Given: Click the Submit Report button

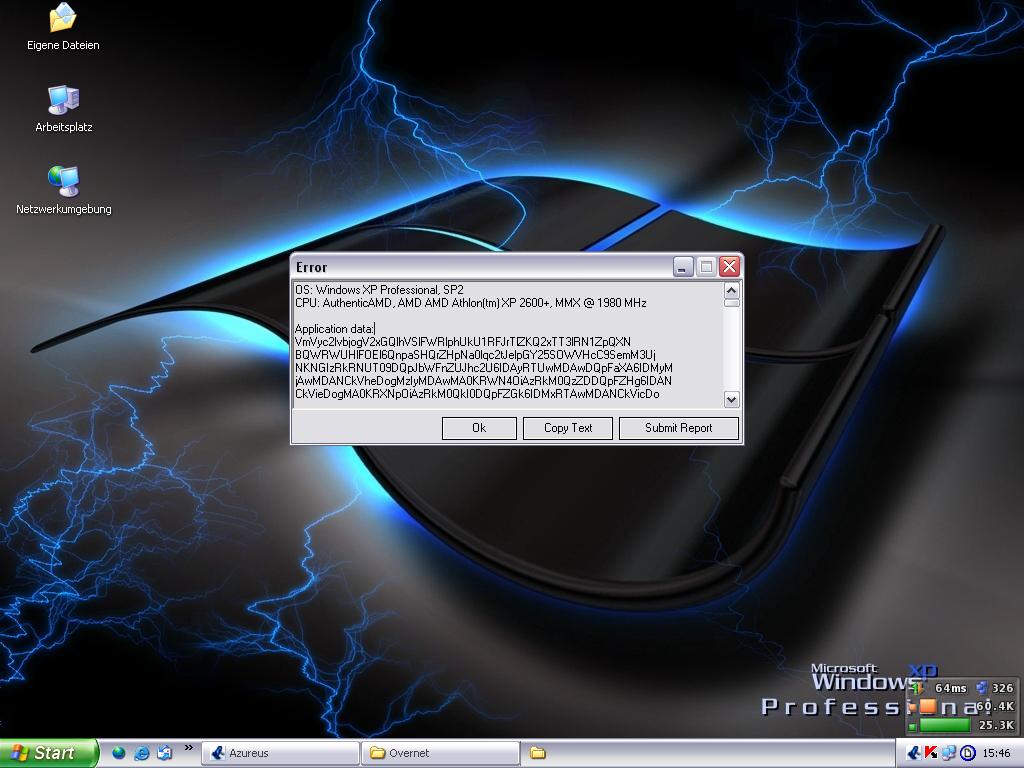Looking at the screenshot, I should point(679,428).
